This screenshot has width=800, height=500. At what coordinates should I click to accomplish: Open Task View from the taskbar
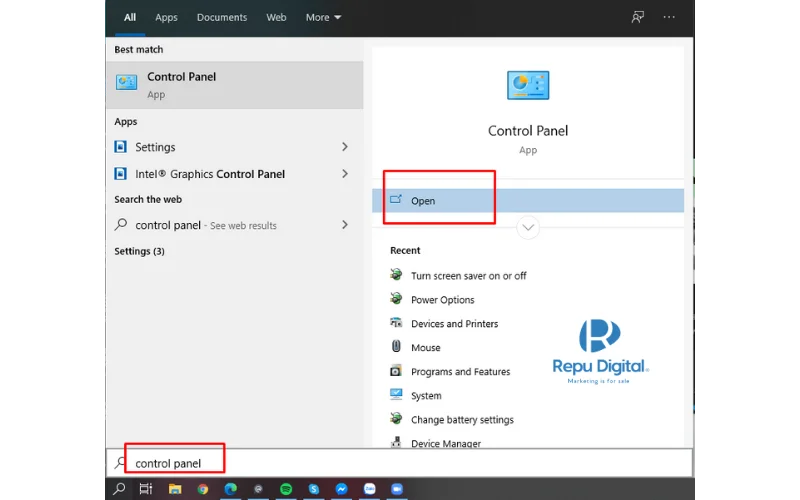(146, 489)
